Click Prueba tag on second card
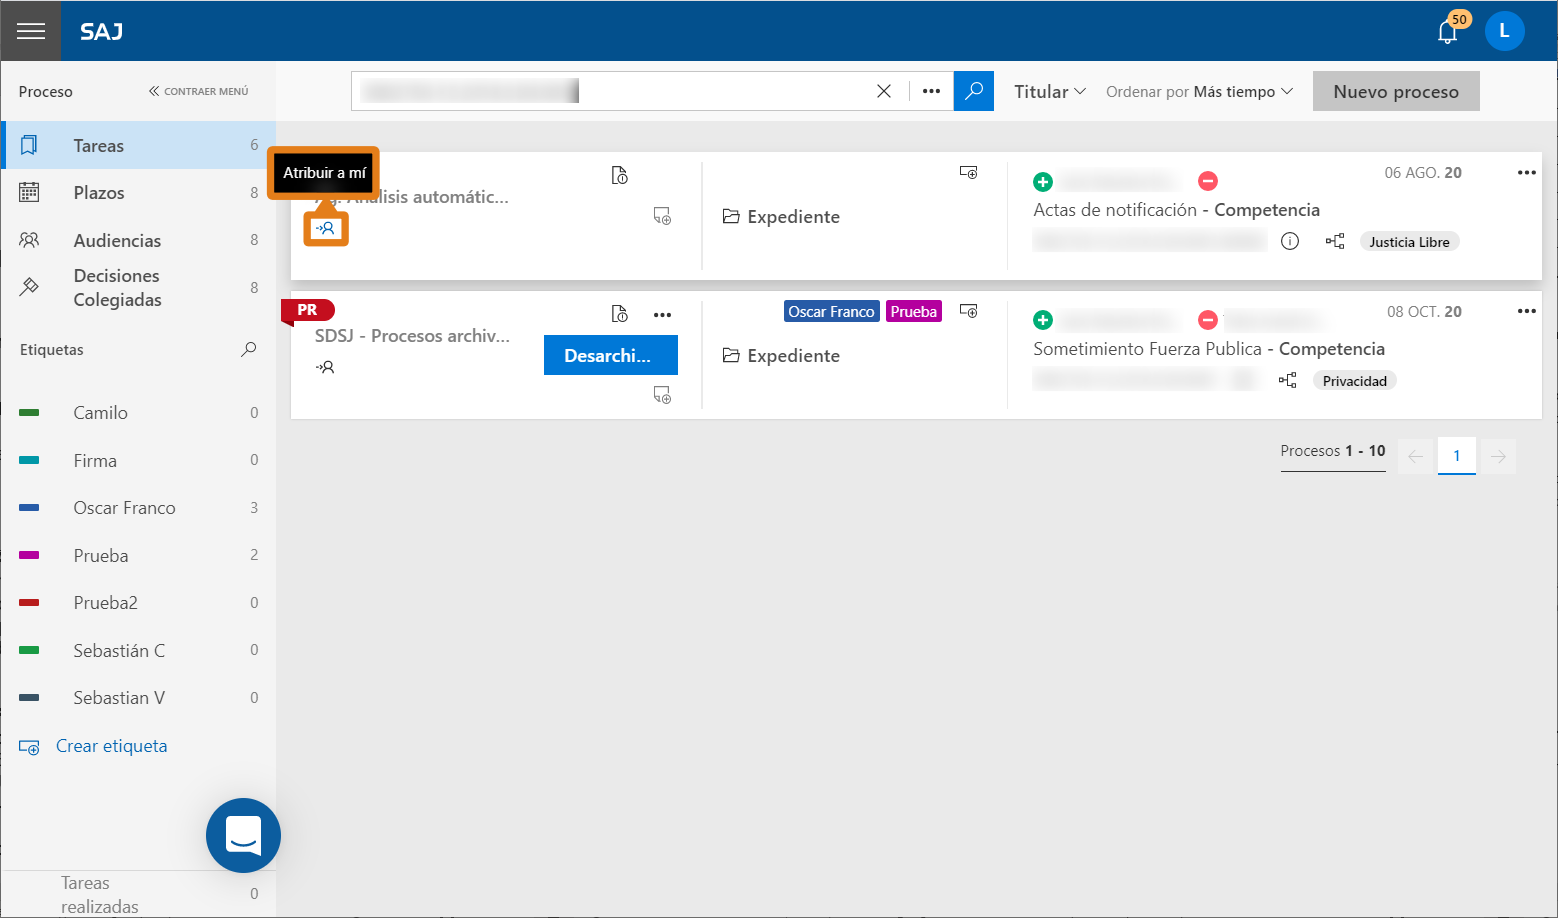 [x=914, y=311]
